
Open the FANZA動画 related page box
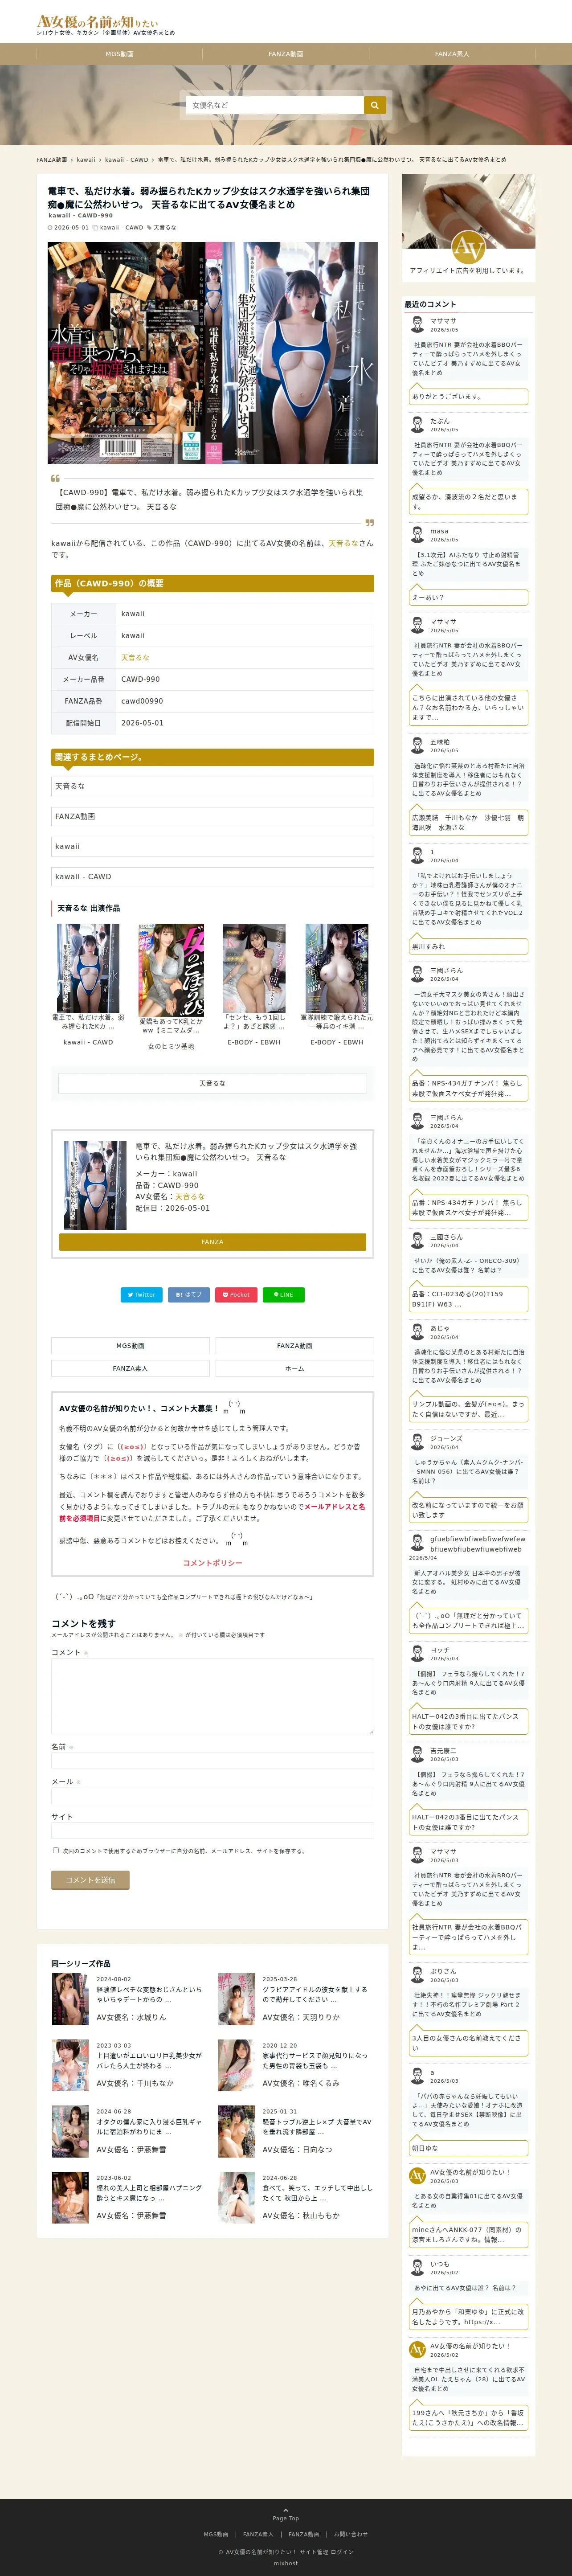pos(212,817)
